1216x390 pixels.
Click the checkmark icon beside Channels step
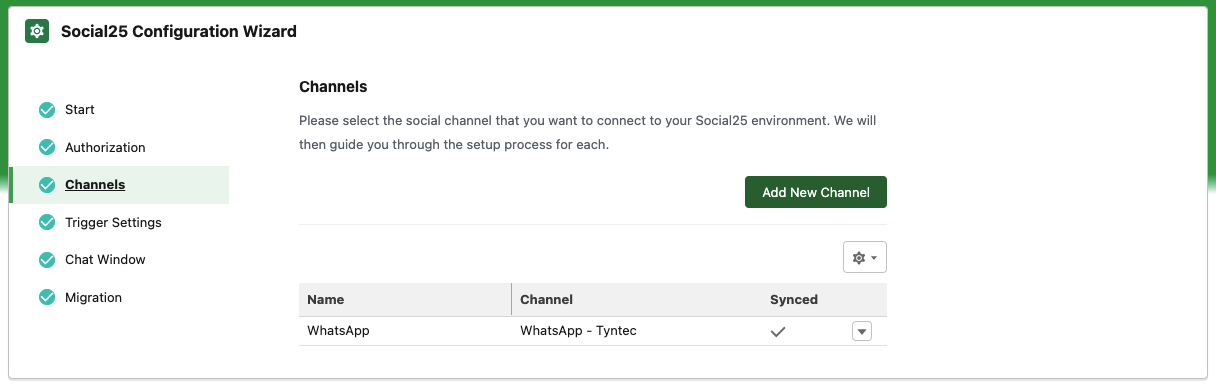[46, 185]
